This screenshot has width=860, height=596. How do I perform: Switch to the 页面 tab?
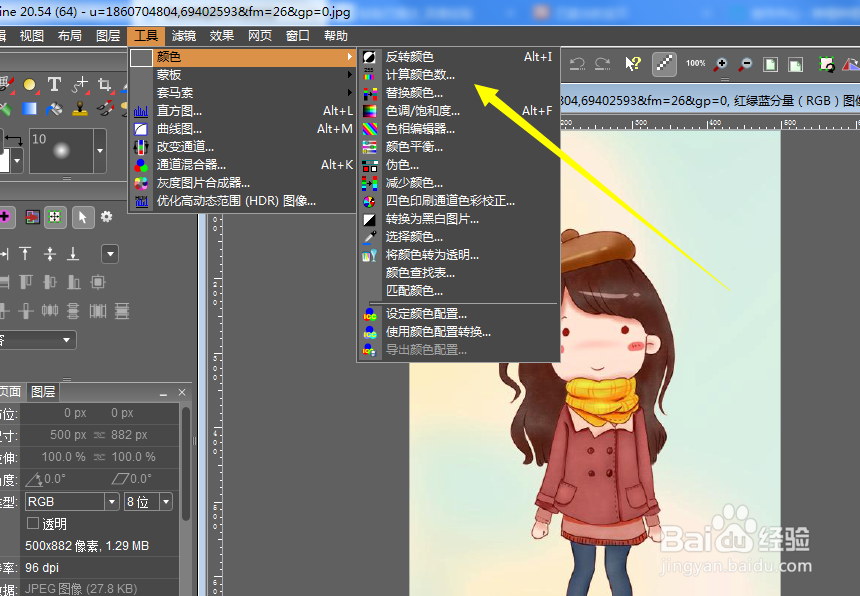coord(10,391)
